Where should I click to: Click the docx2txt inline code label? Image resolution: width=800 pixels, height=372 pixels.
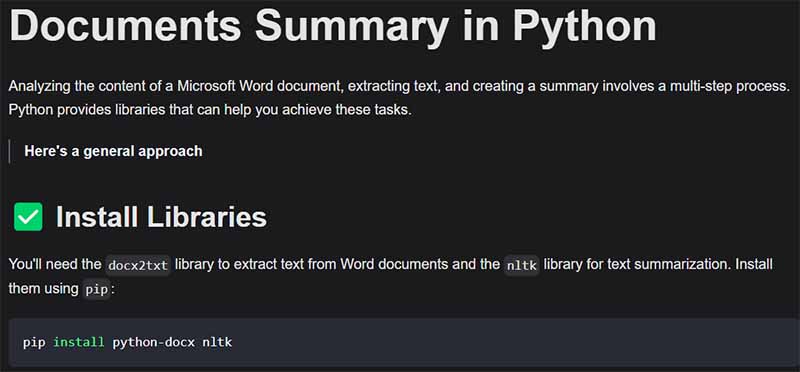pyautogui.click(x=138, y=265)
